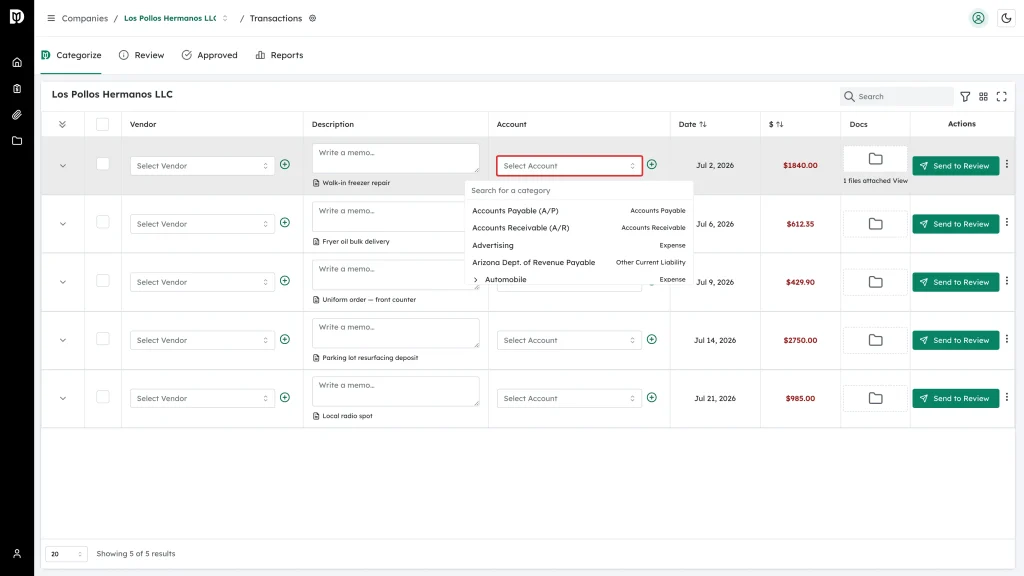Send the $612.35 transaction to review
This screenshot has width=1024, height=576.
955,224
